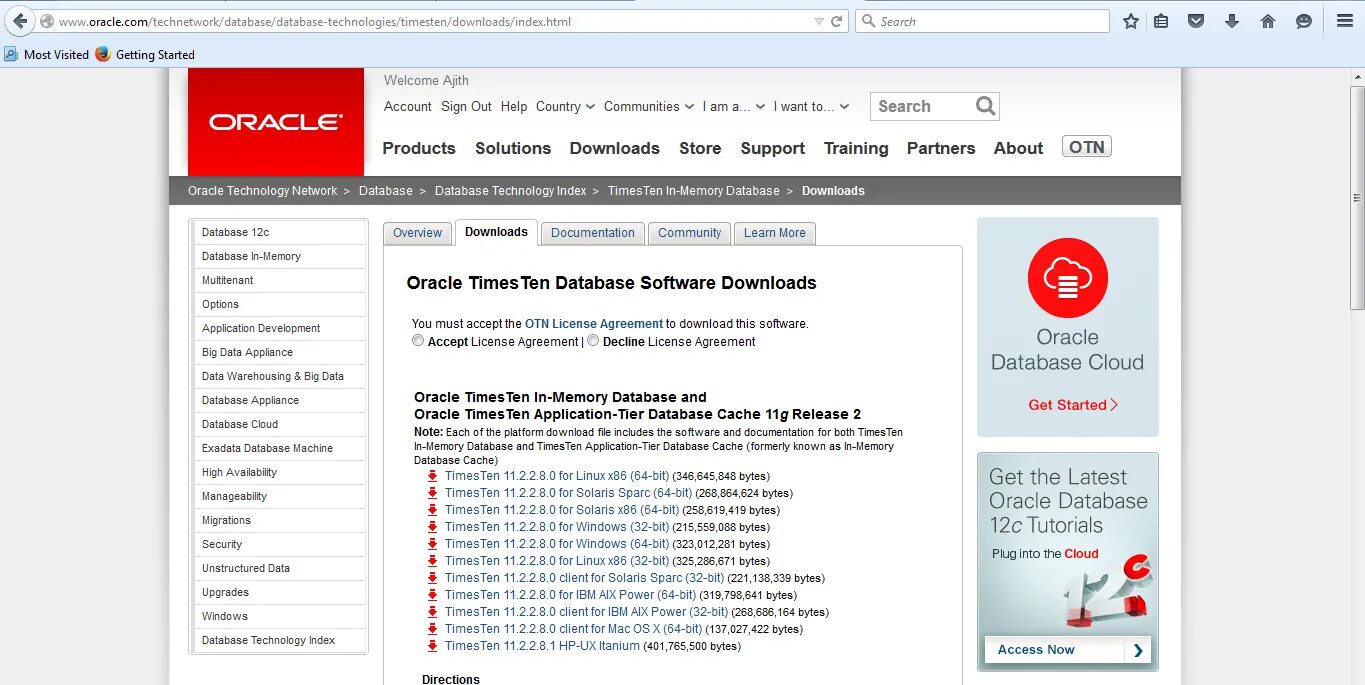Reload the page with refresh icon

pos(837,21)
